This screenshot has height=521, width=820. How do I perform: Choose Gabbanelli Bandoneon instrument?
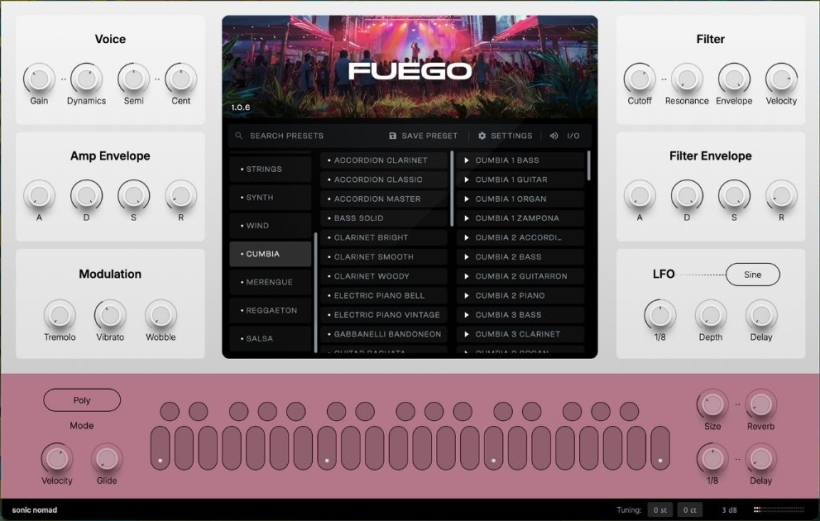384,334
